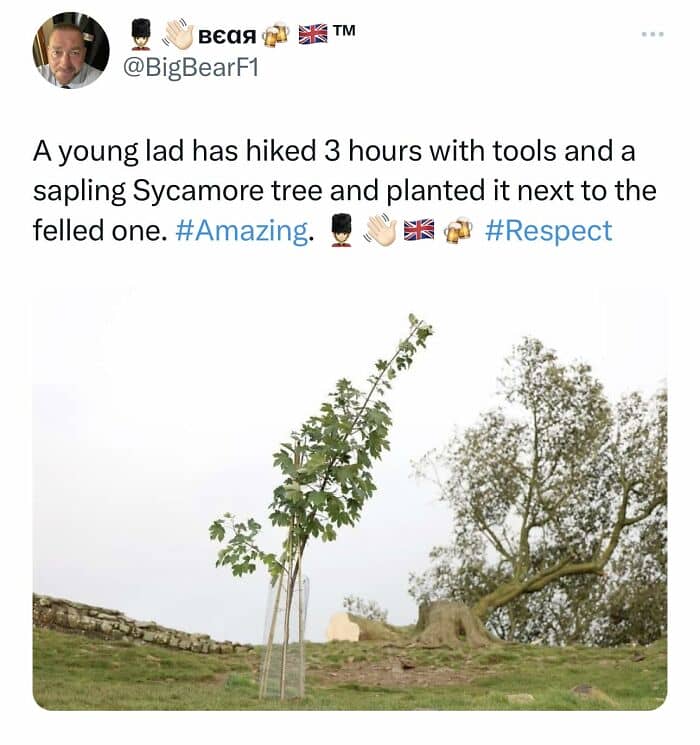This screenshot has width=700, height=745.
Task: Click beer mugs emoji in display name
Action: coord(275,35)
